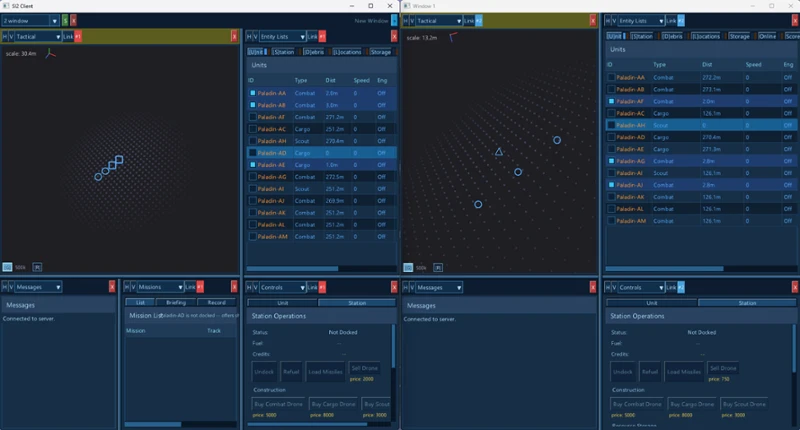Click Sell Drone button in Window 1 Controls
The width and height of the screenshot is (800, 430).
tap(722, 368)
